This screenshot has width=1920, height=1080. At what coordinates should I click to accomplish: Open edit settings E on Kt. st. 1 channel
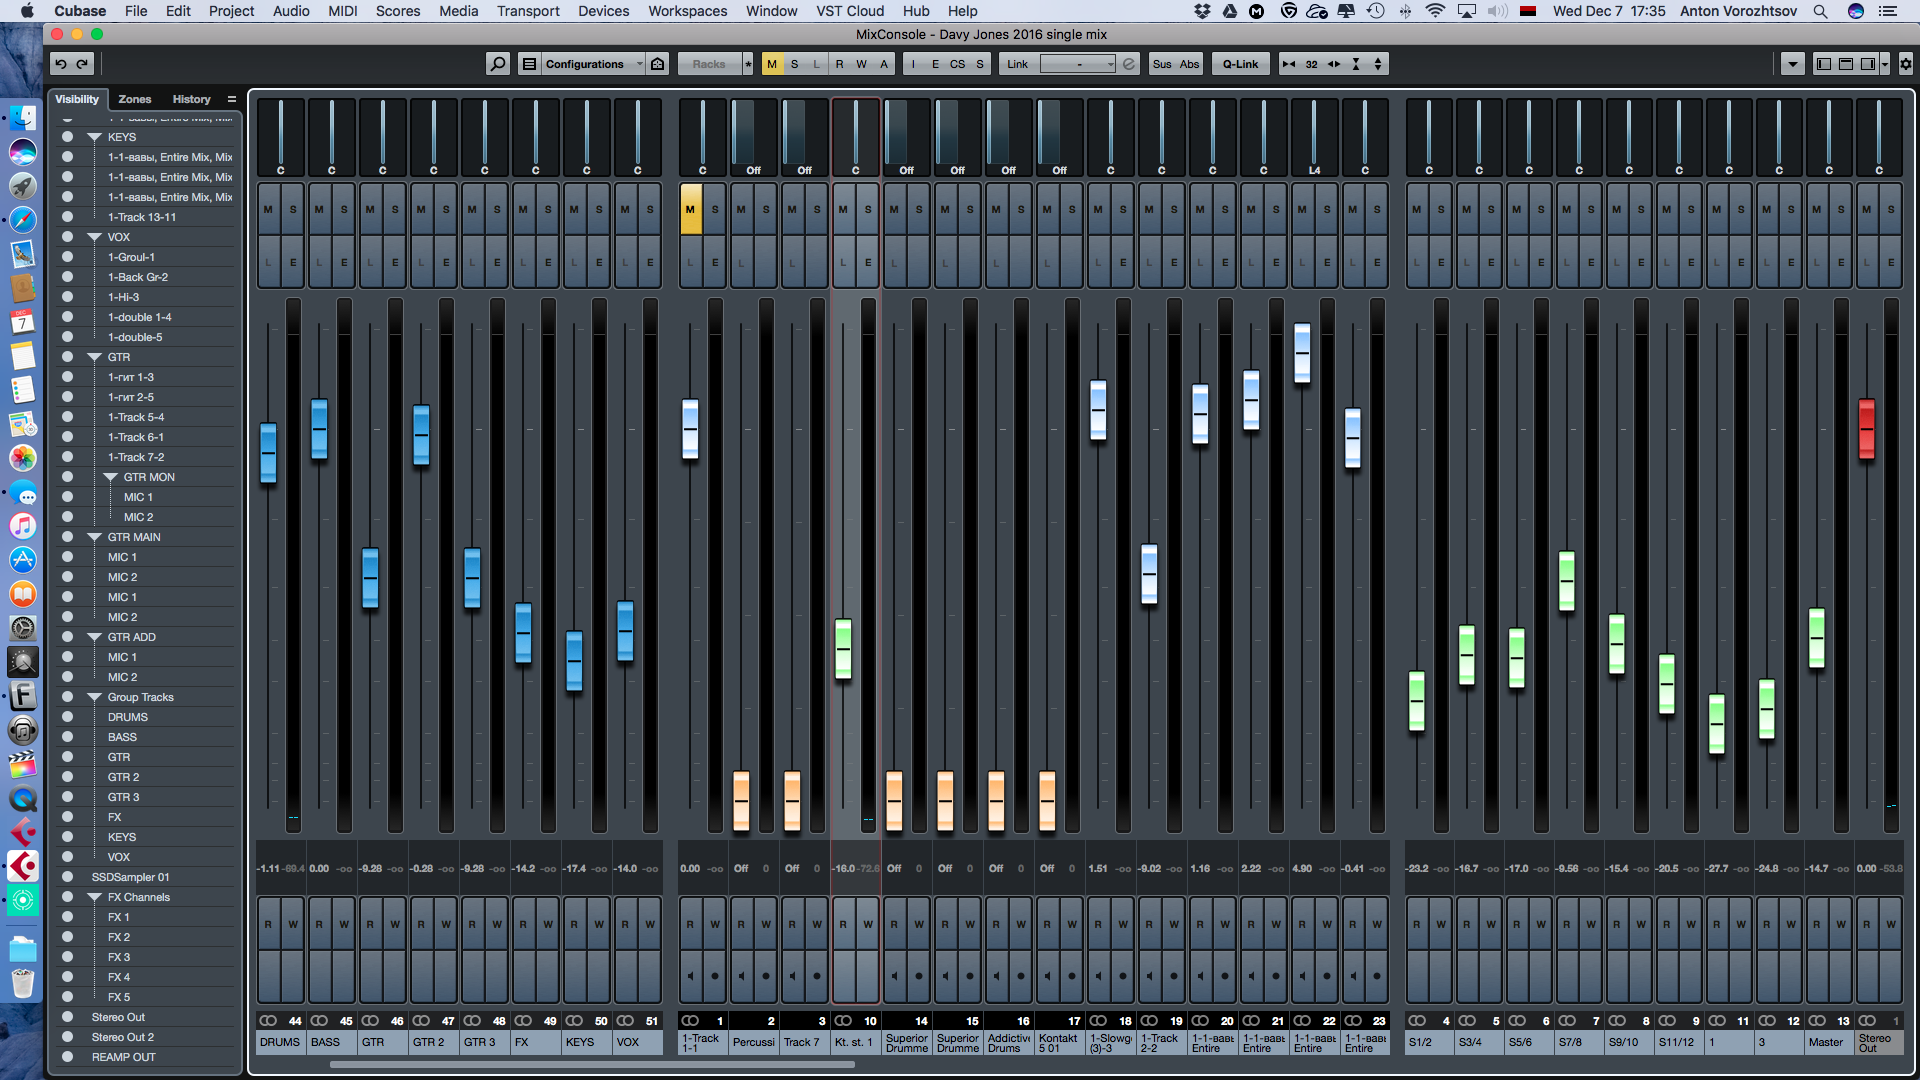click(868, 262)
